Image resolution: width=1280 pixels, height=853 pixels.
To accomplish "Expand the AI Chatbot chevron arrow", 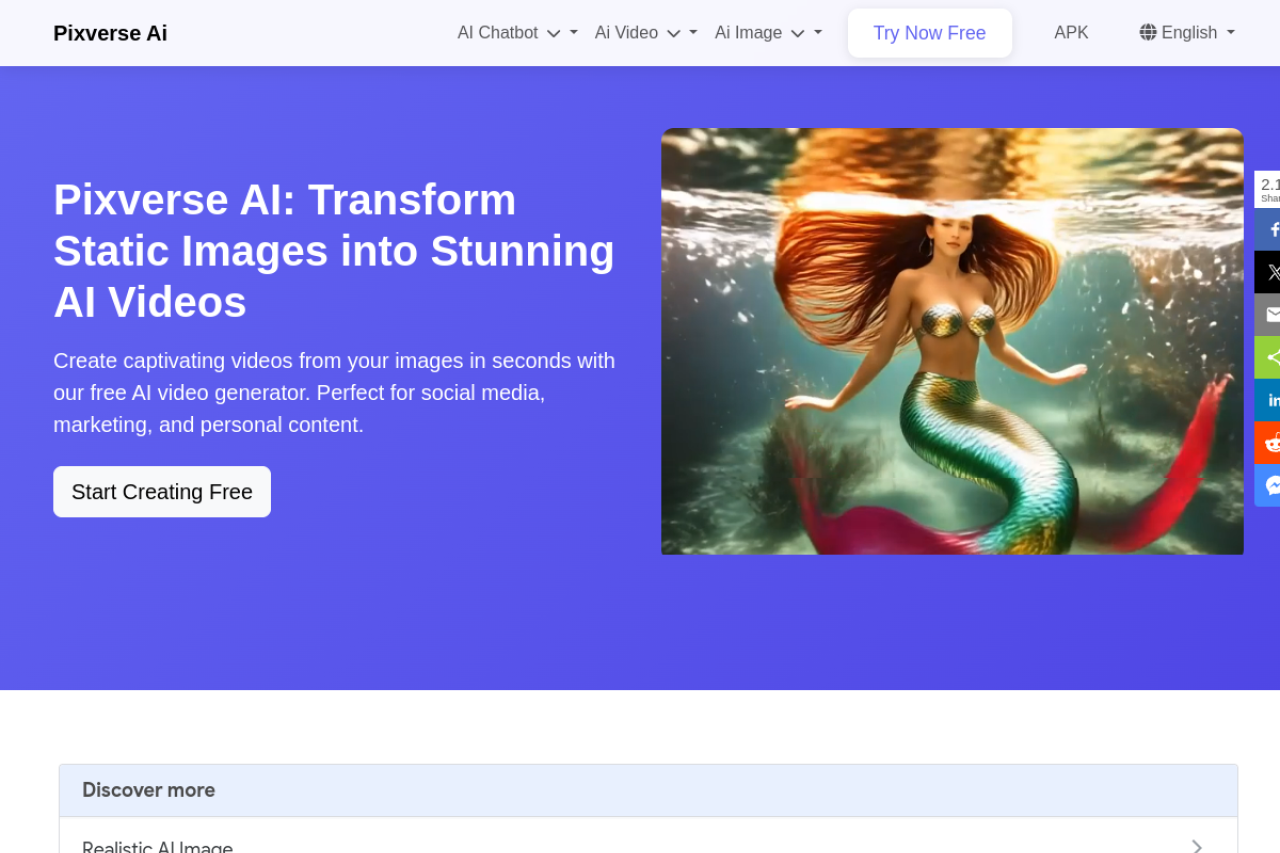I will pos(553,33).
